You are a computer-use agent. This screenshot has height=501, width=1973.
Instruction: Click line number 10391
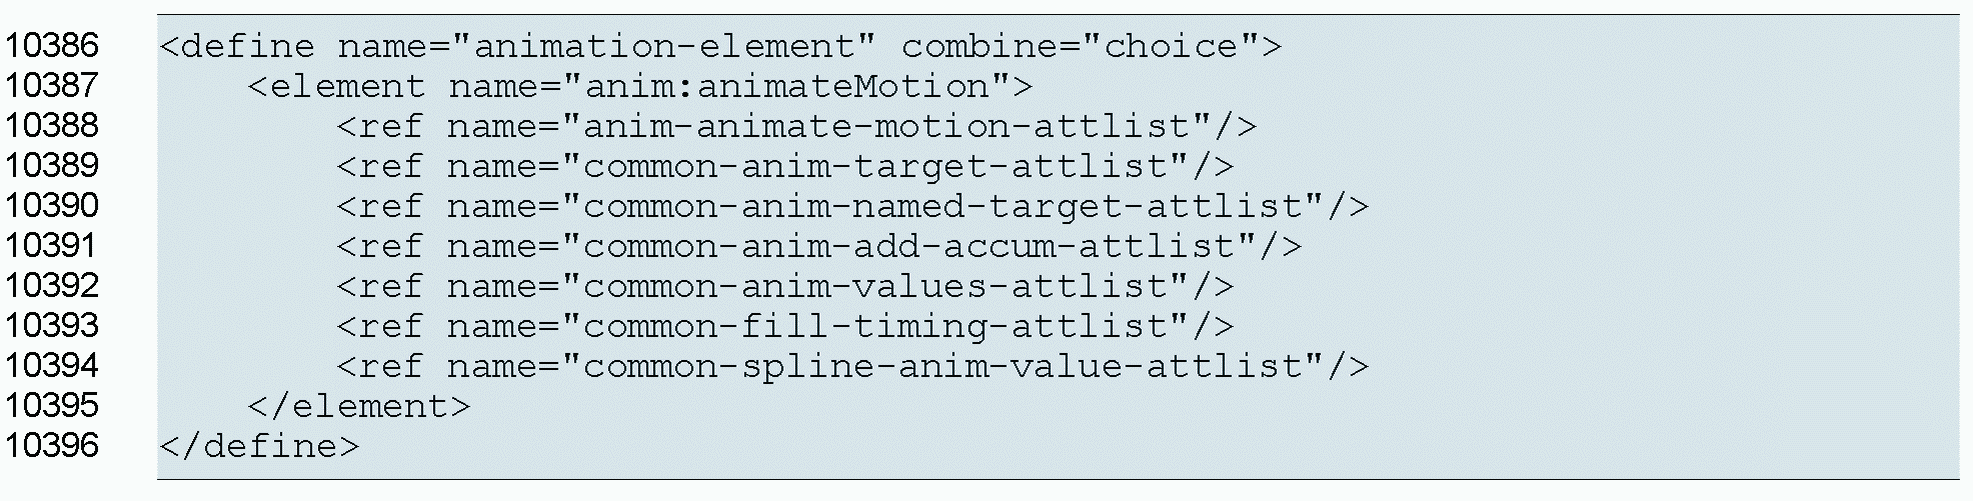click(52, 245)
